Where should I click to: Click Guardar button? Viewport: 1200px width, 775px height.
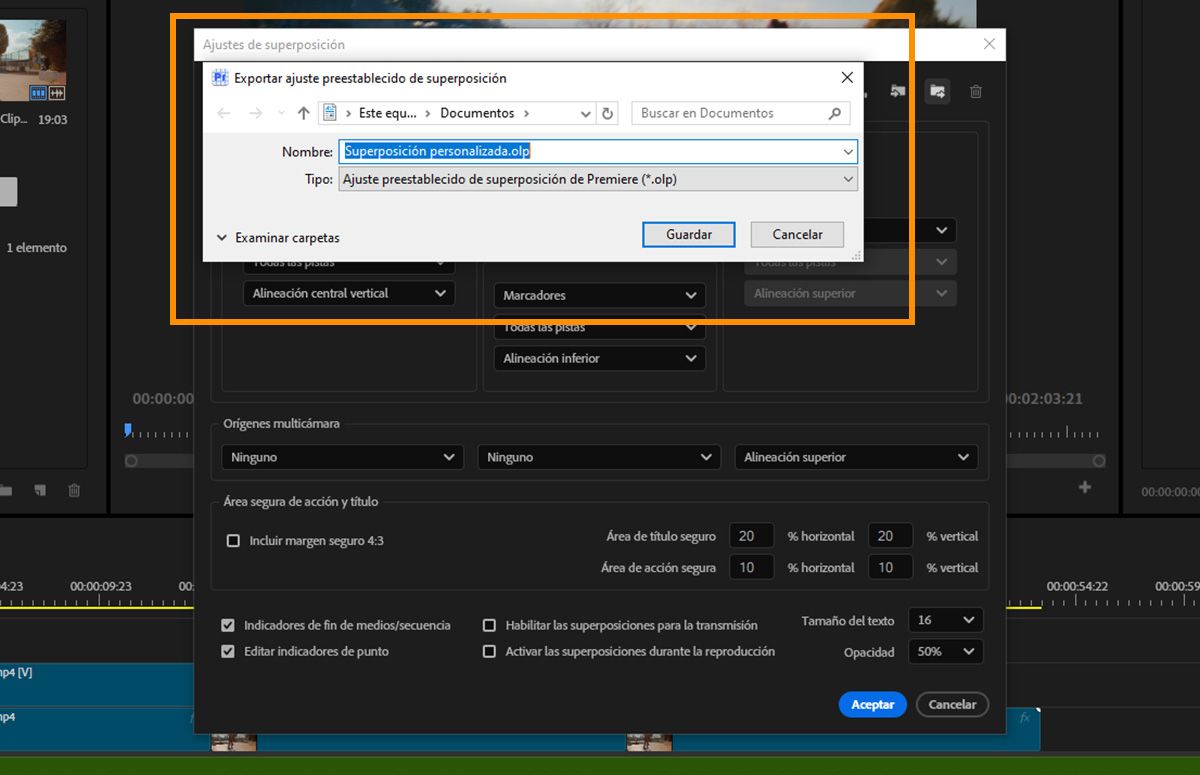[689, 234]
